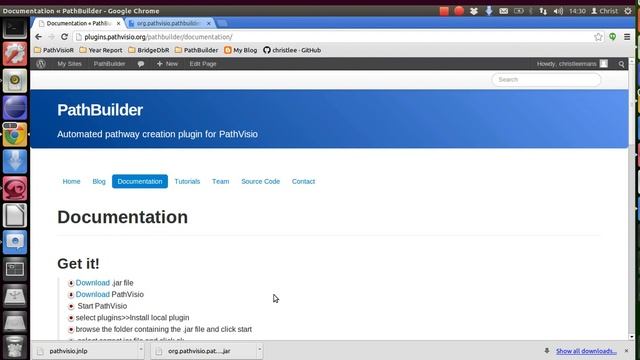Click the site Search field
Screen dimensions: 640x360
pos(546,80)
